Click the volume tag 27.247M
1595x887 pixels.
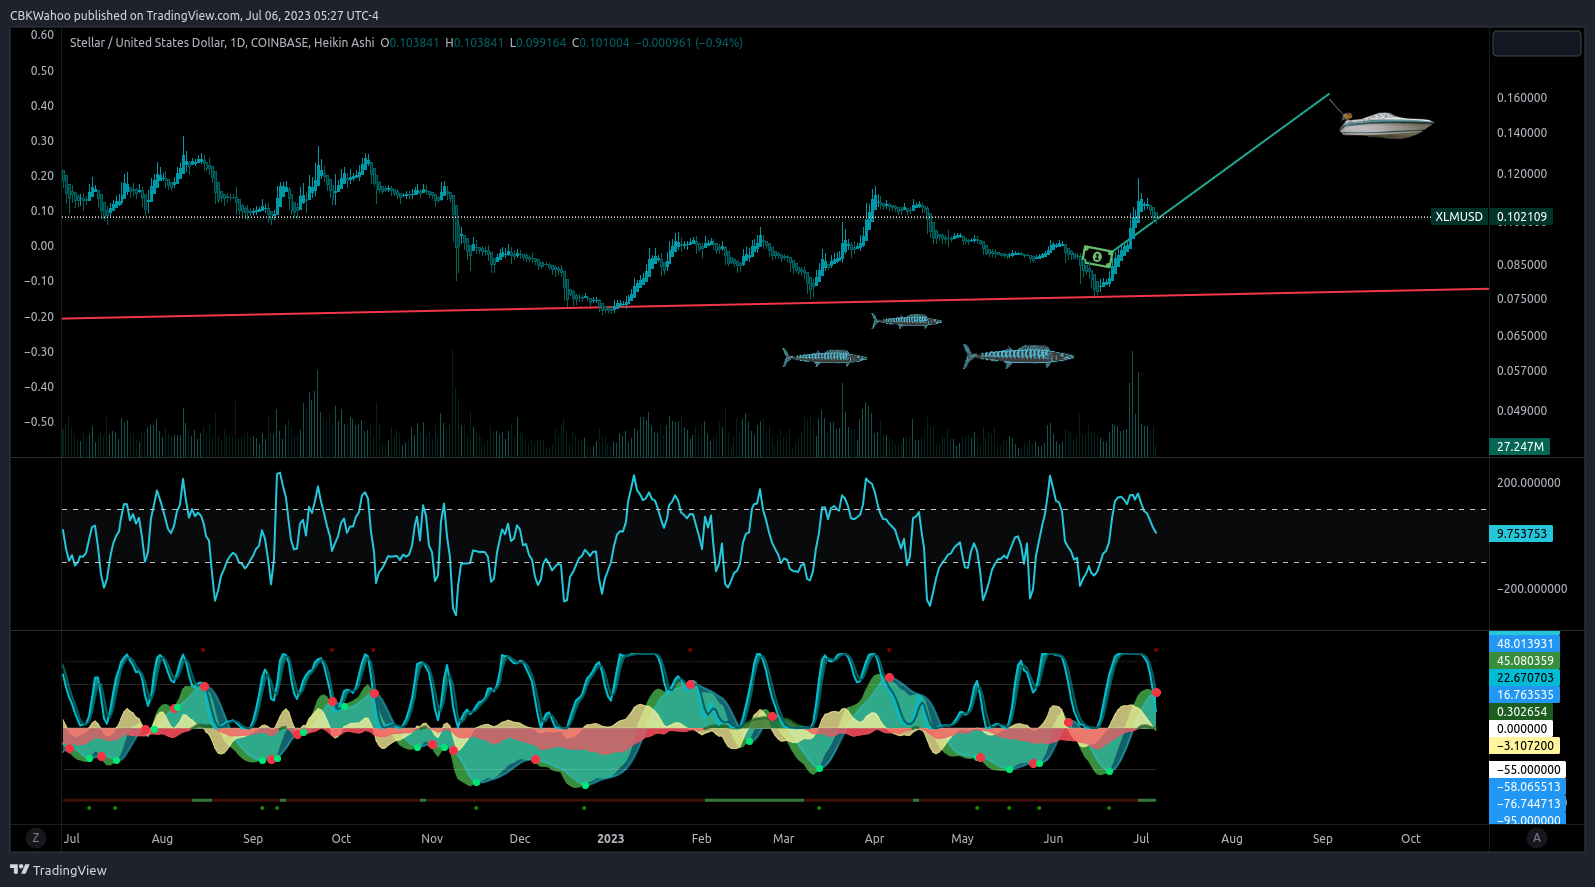(x=1520, y=447)
